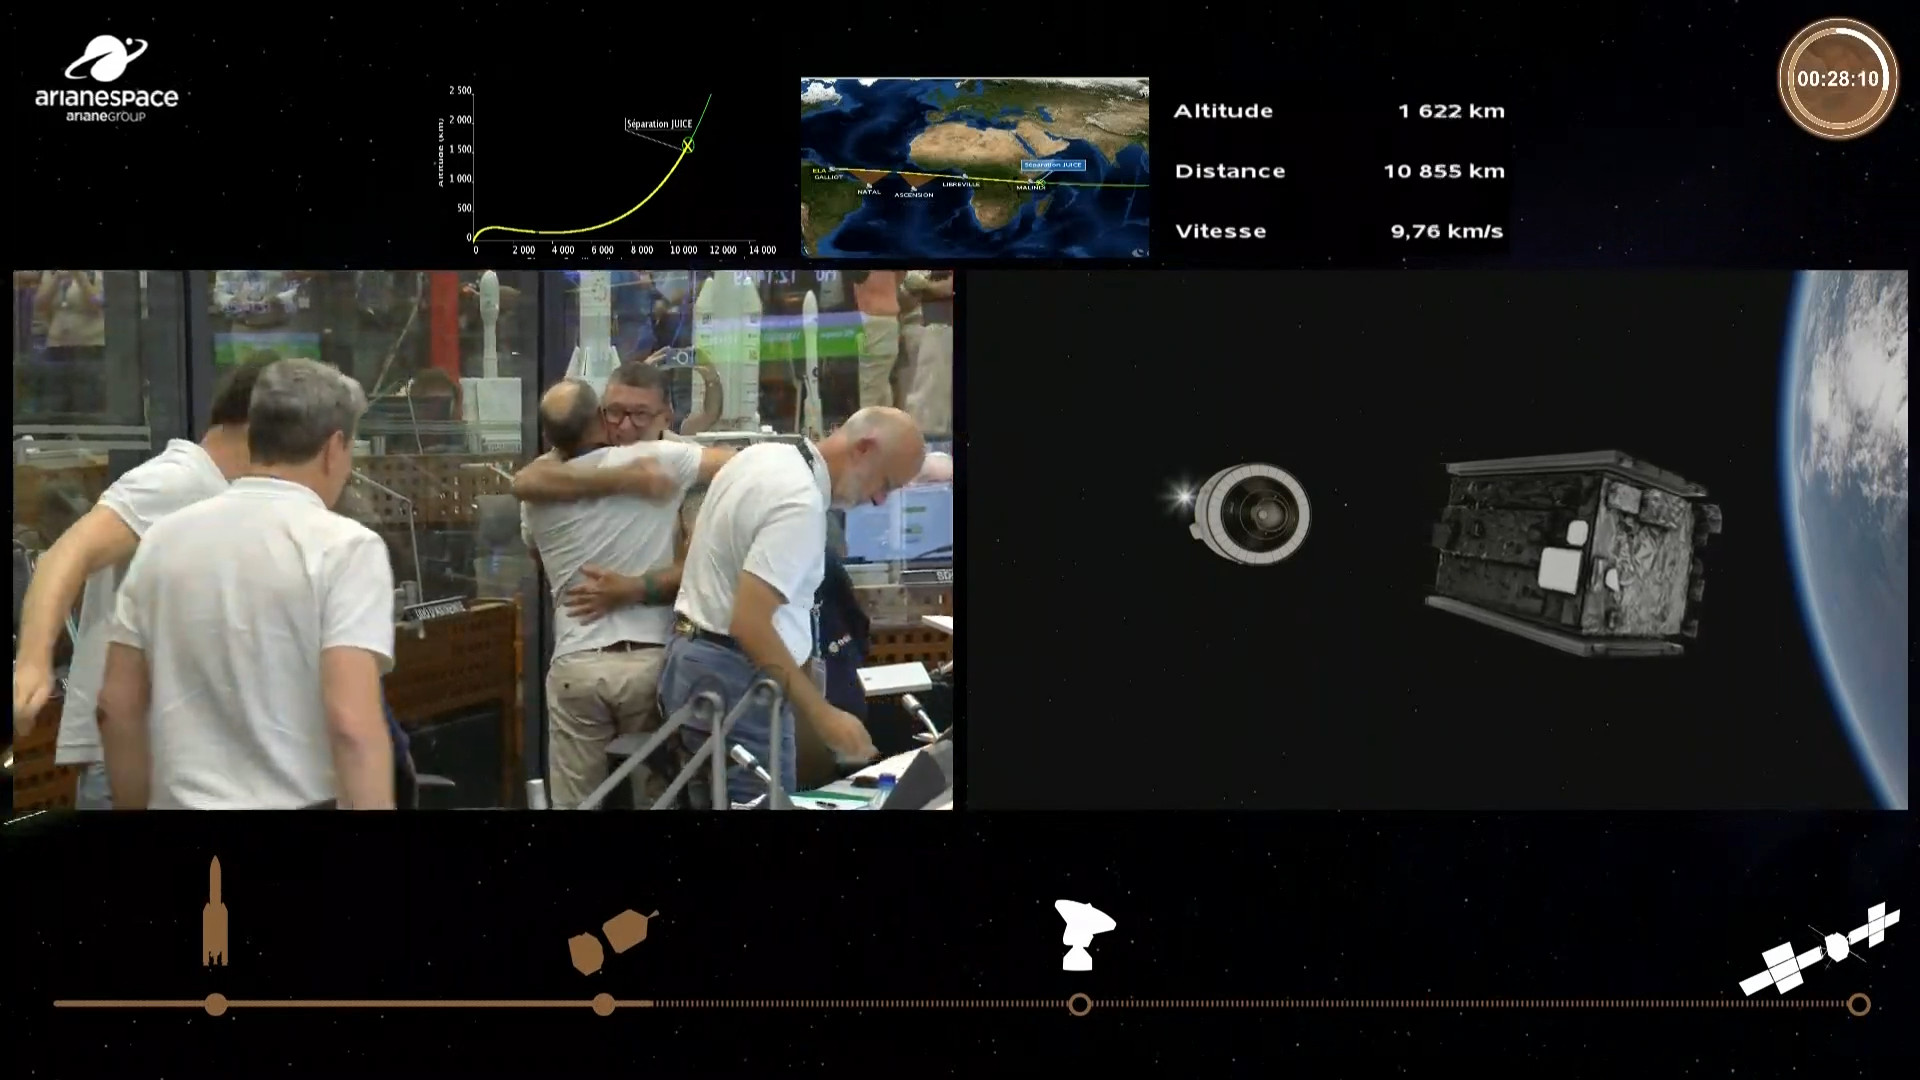Click the Séparation JUICE label on graph
Viewport: 1920px width, 1080px height.
click(659, 125)
